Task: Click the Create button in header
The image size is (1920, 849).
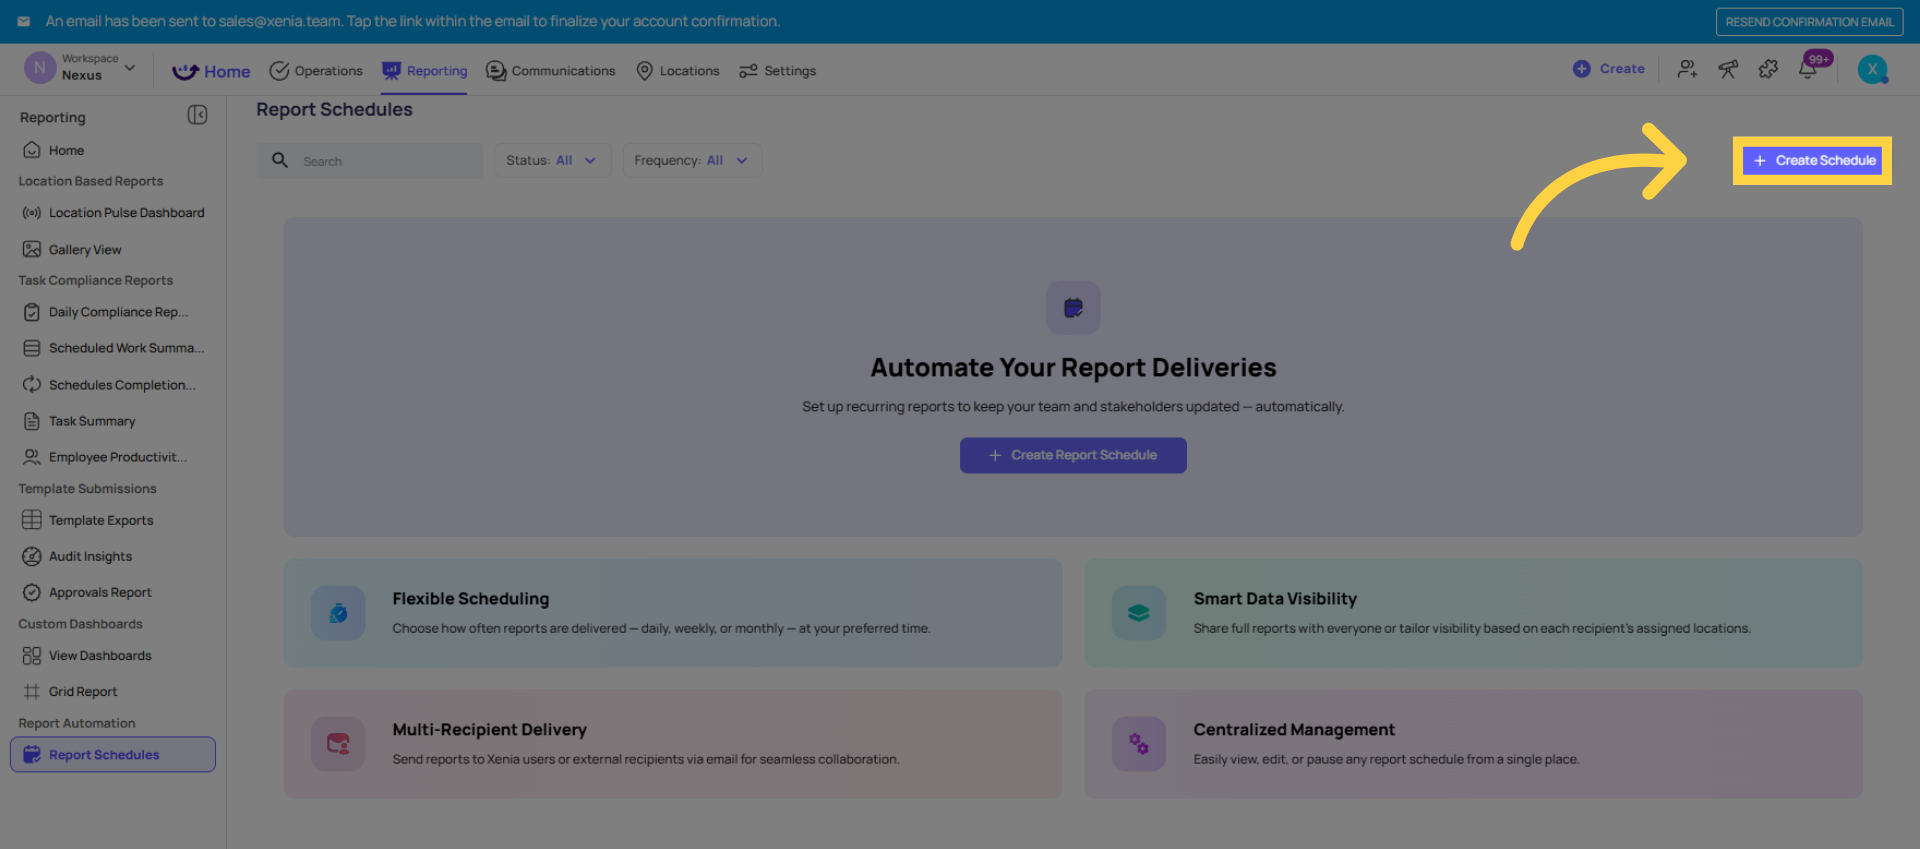Action: click(x=1609, y=69)
